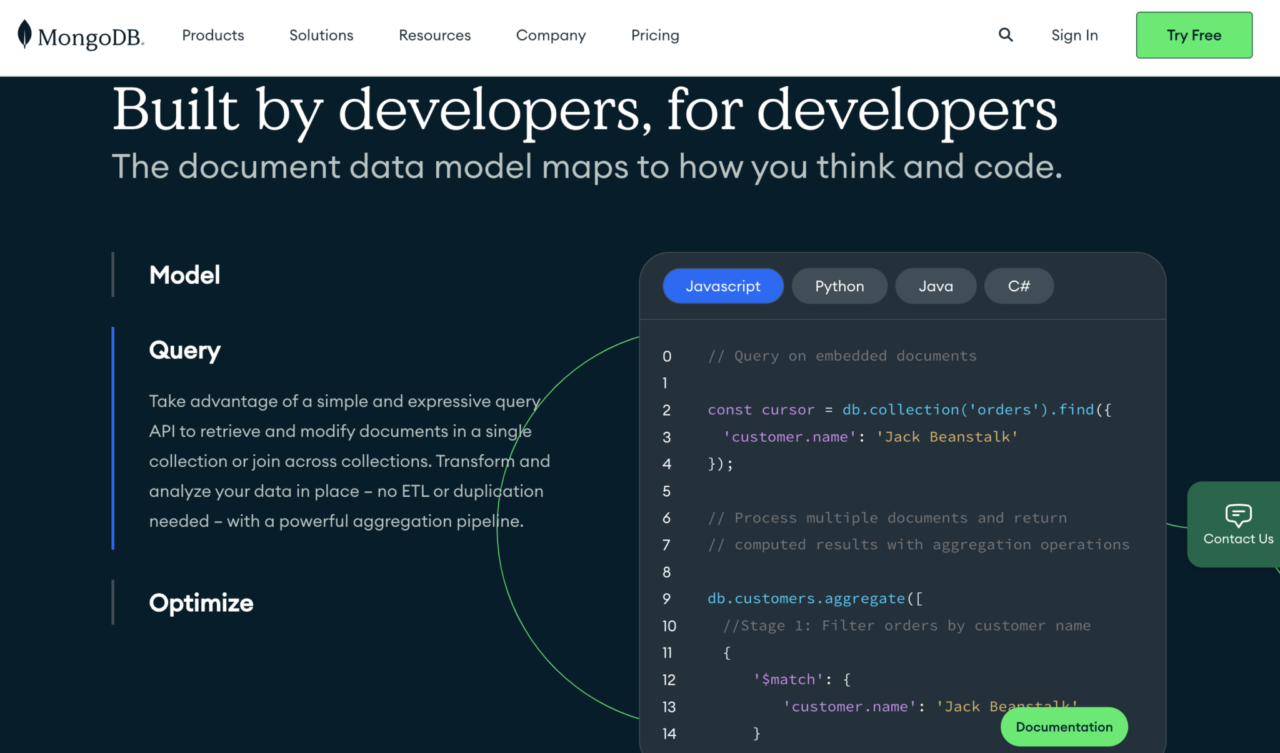
Task: Click the 'The document data model maps' subheading
Action: pyautogui.click(x=587, y=166)
